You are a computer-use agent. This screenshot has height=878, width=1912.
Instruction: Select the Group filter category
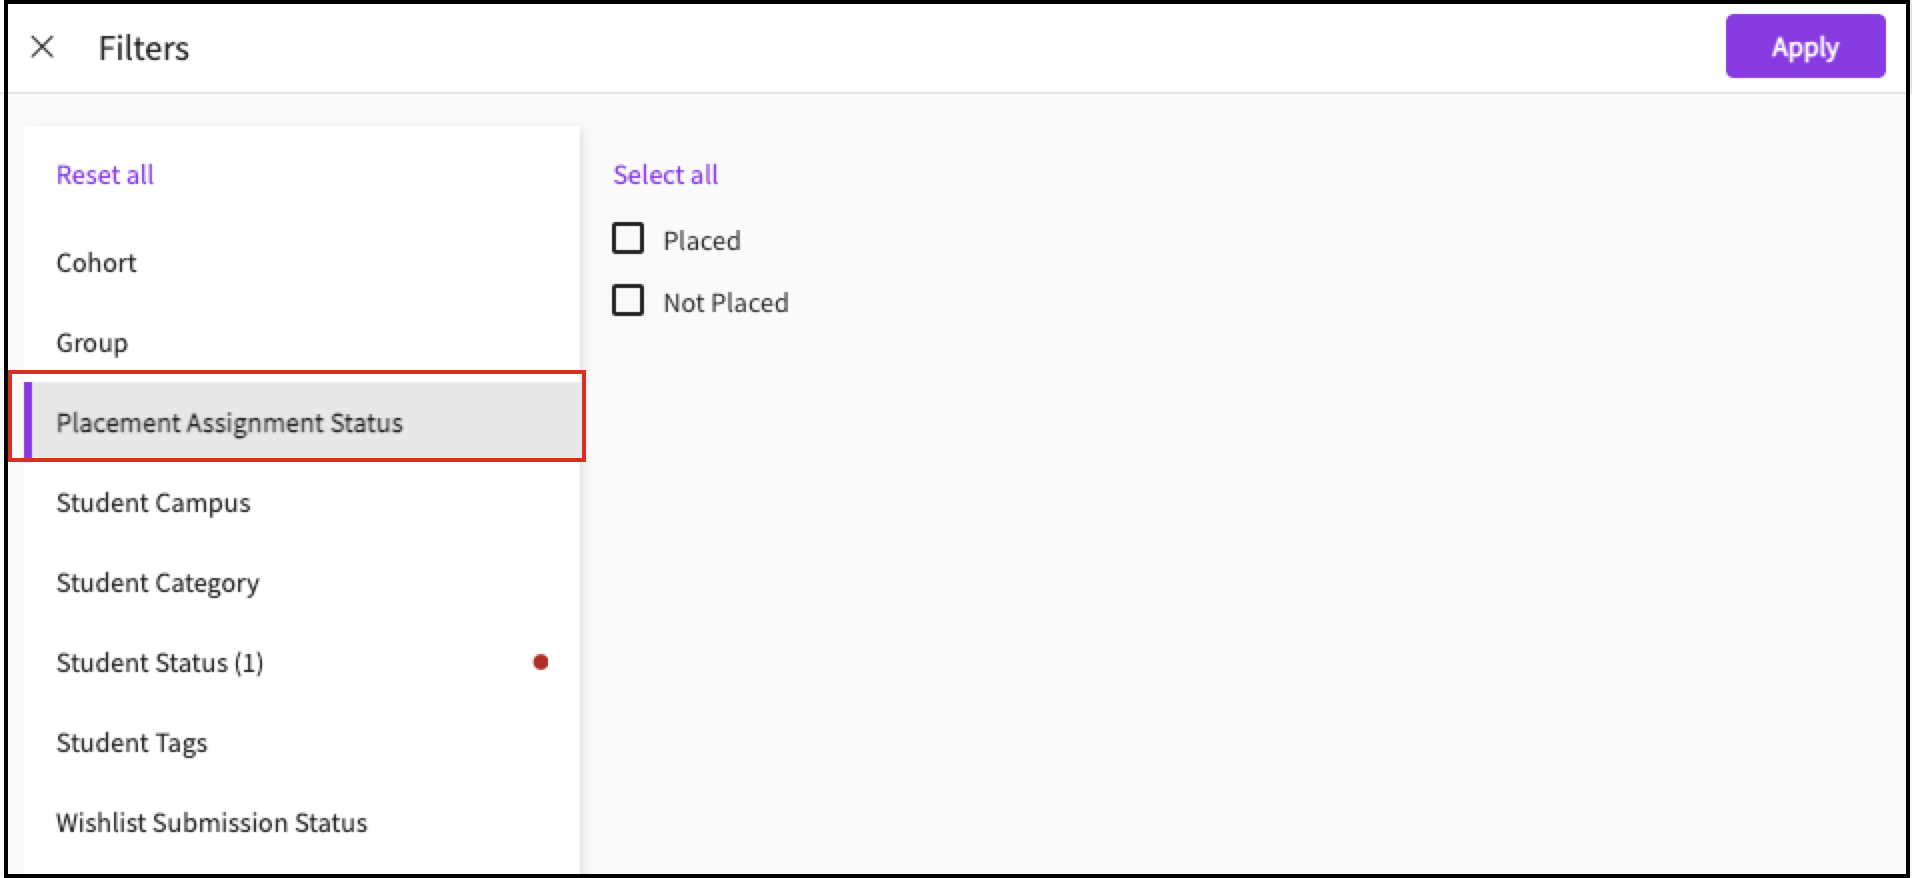tap(301, 343)
